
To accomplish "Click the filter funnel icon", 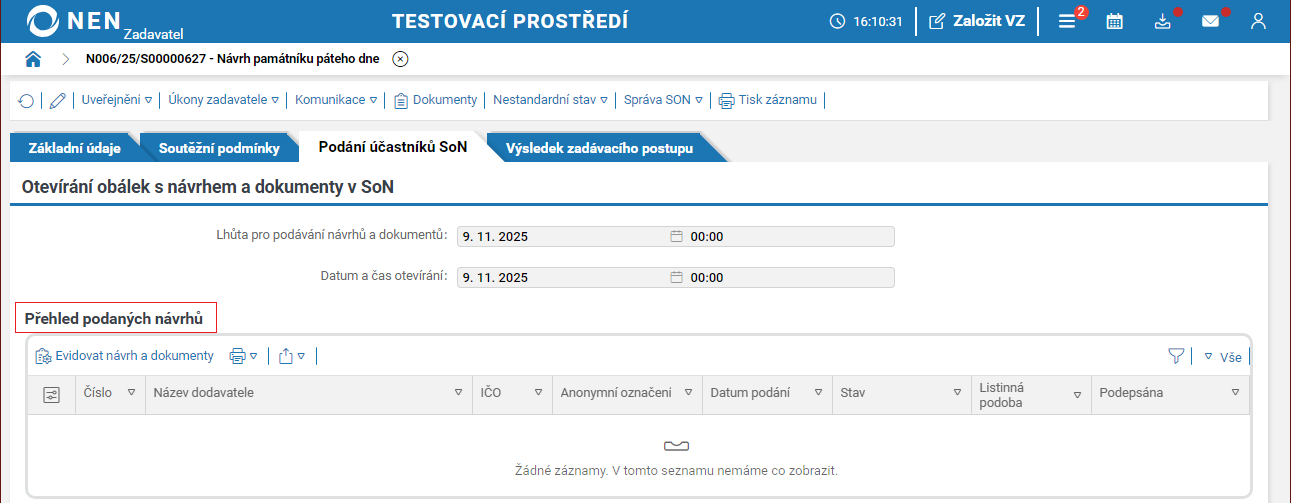I will (1176, 356).
